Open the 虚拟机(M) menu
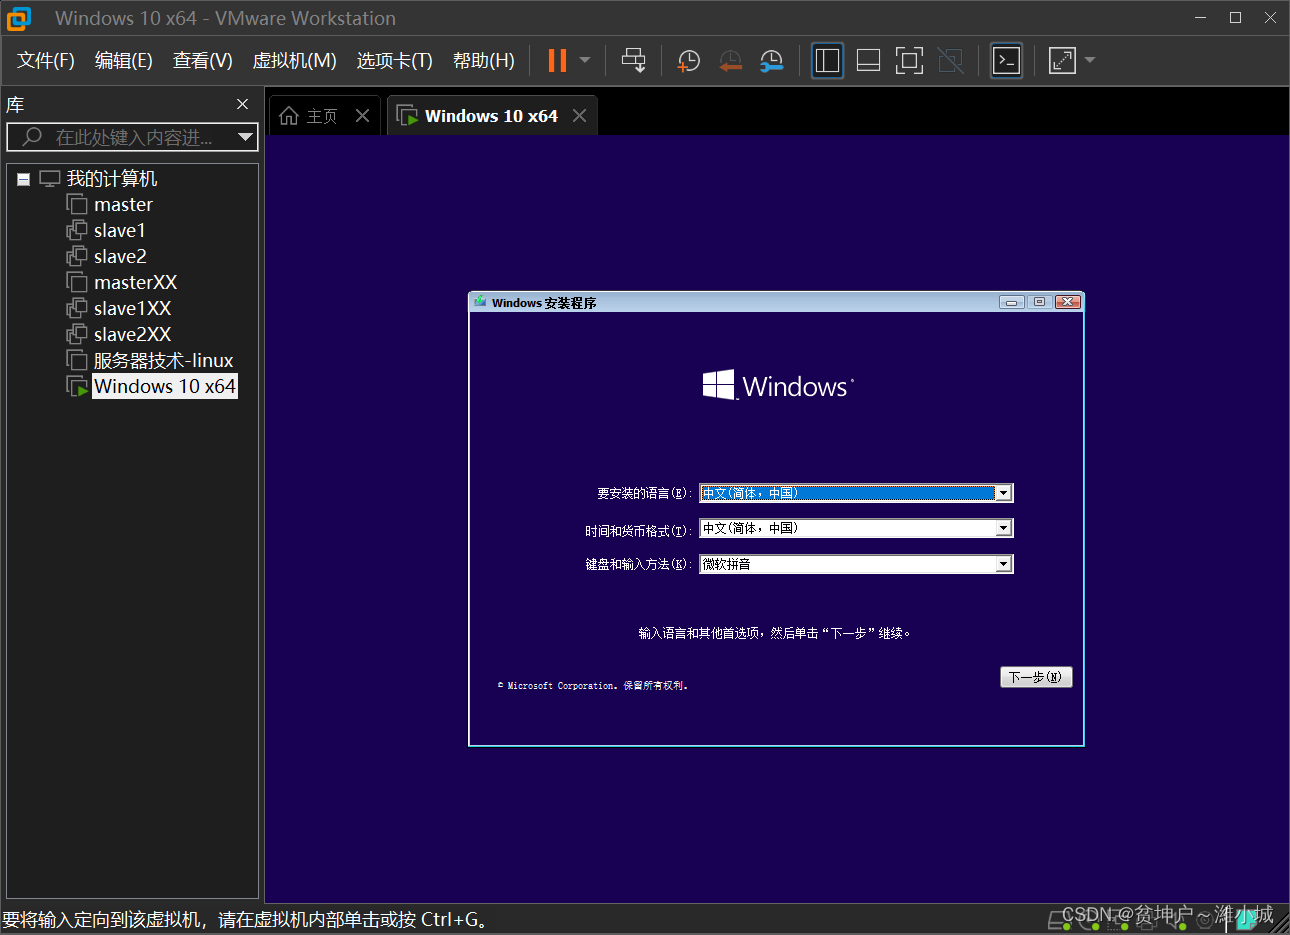The height and width of the screenshot is (935, 1290). [x=294, y=61]
